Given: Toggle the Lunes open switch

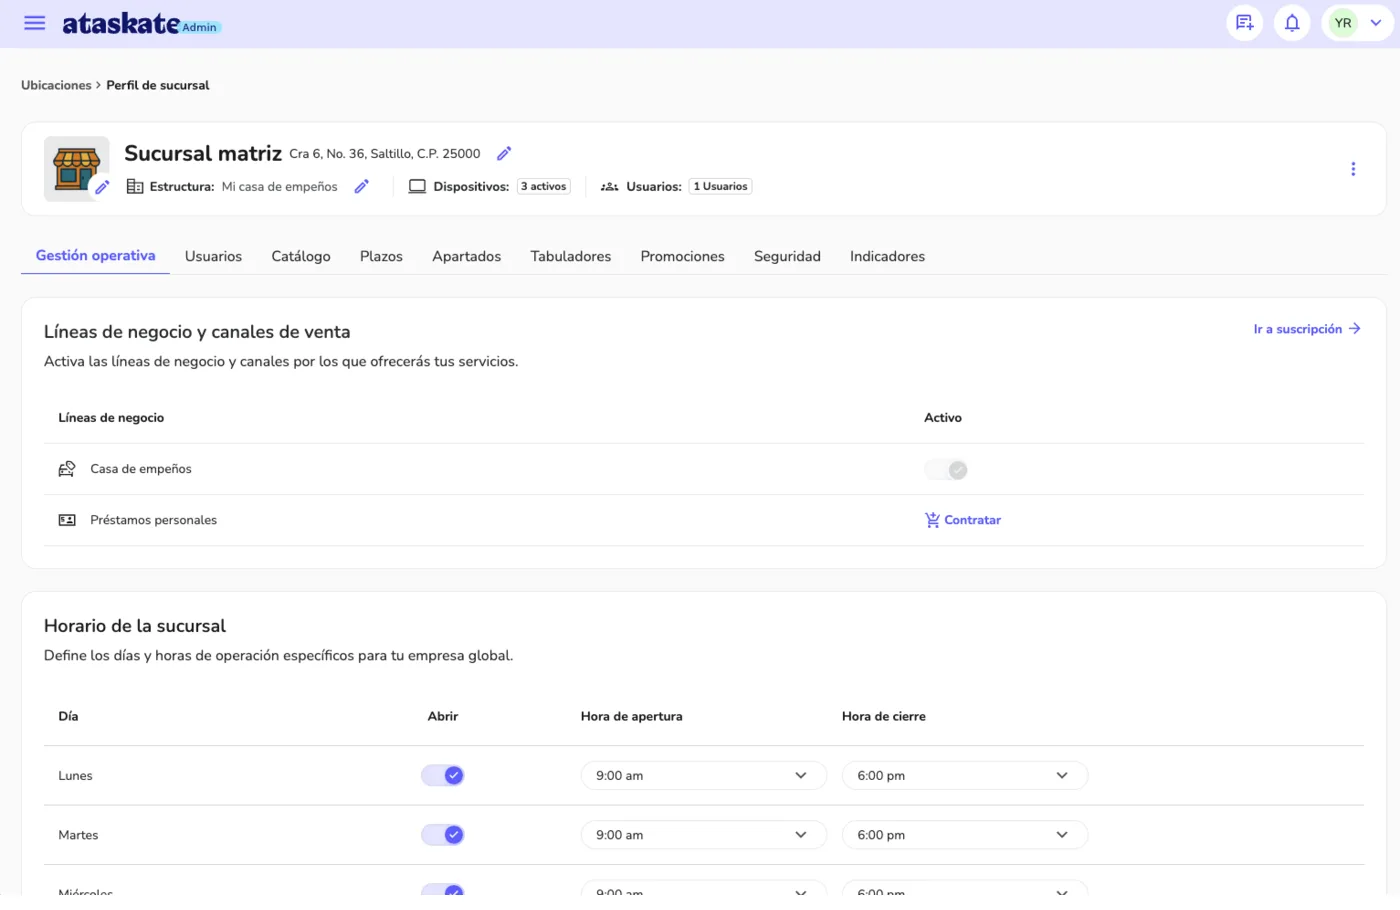Looking at the screenshot, I should (443, 775).
